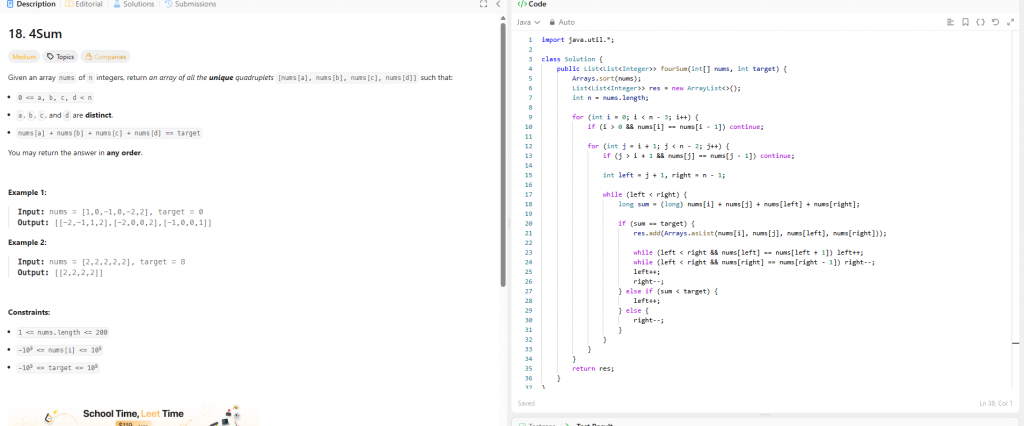This screenshot has width=1024, height=426.
Task: Click the format code icon
Action: click(950, 22)
